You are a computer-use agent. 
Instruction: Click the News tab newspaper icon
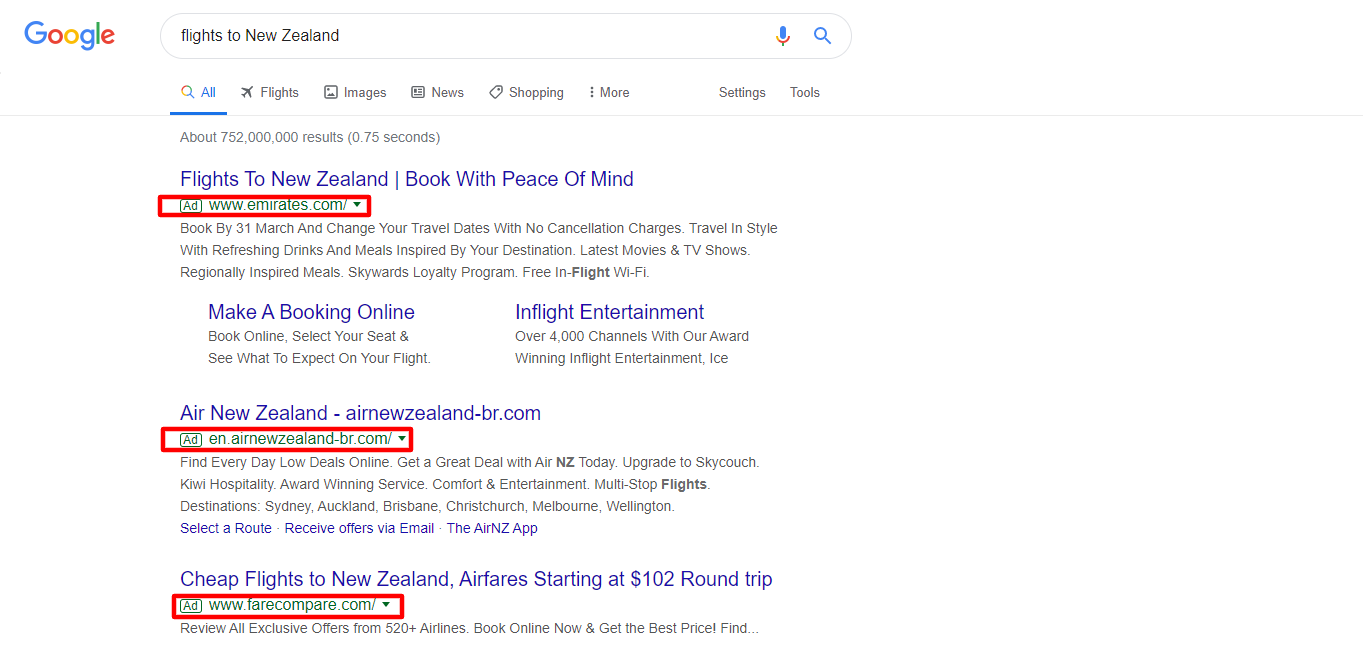(418, 91)
